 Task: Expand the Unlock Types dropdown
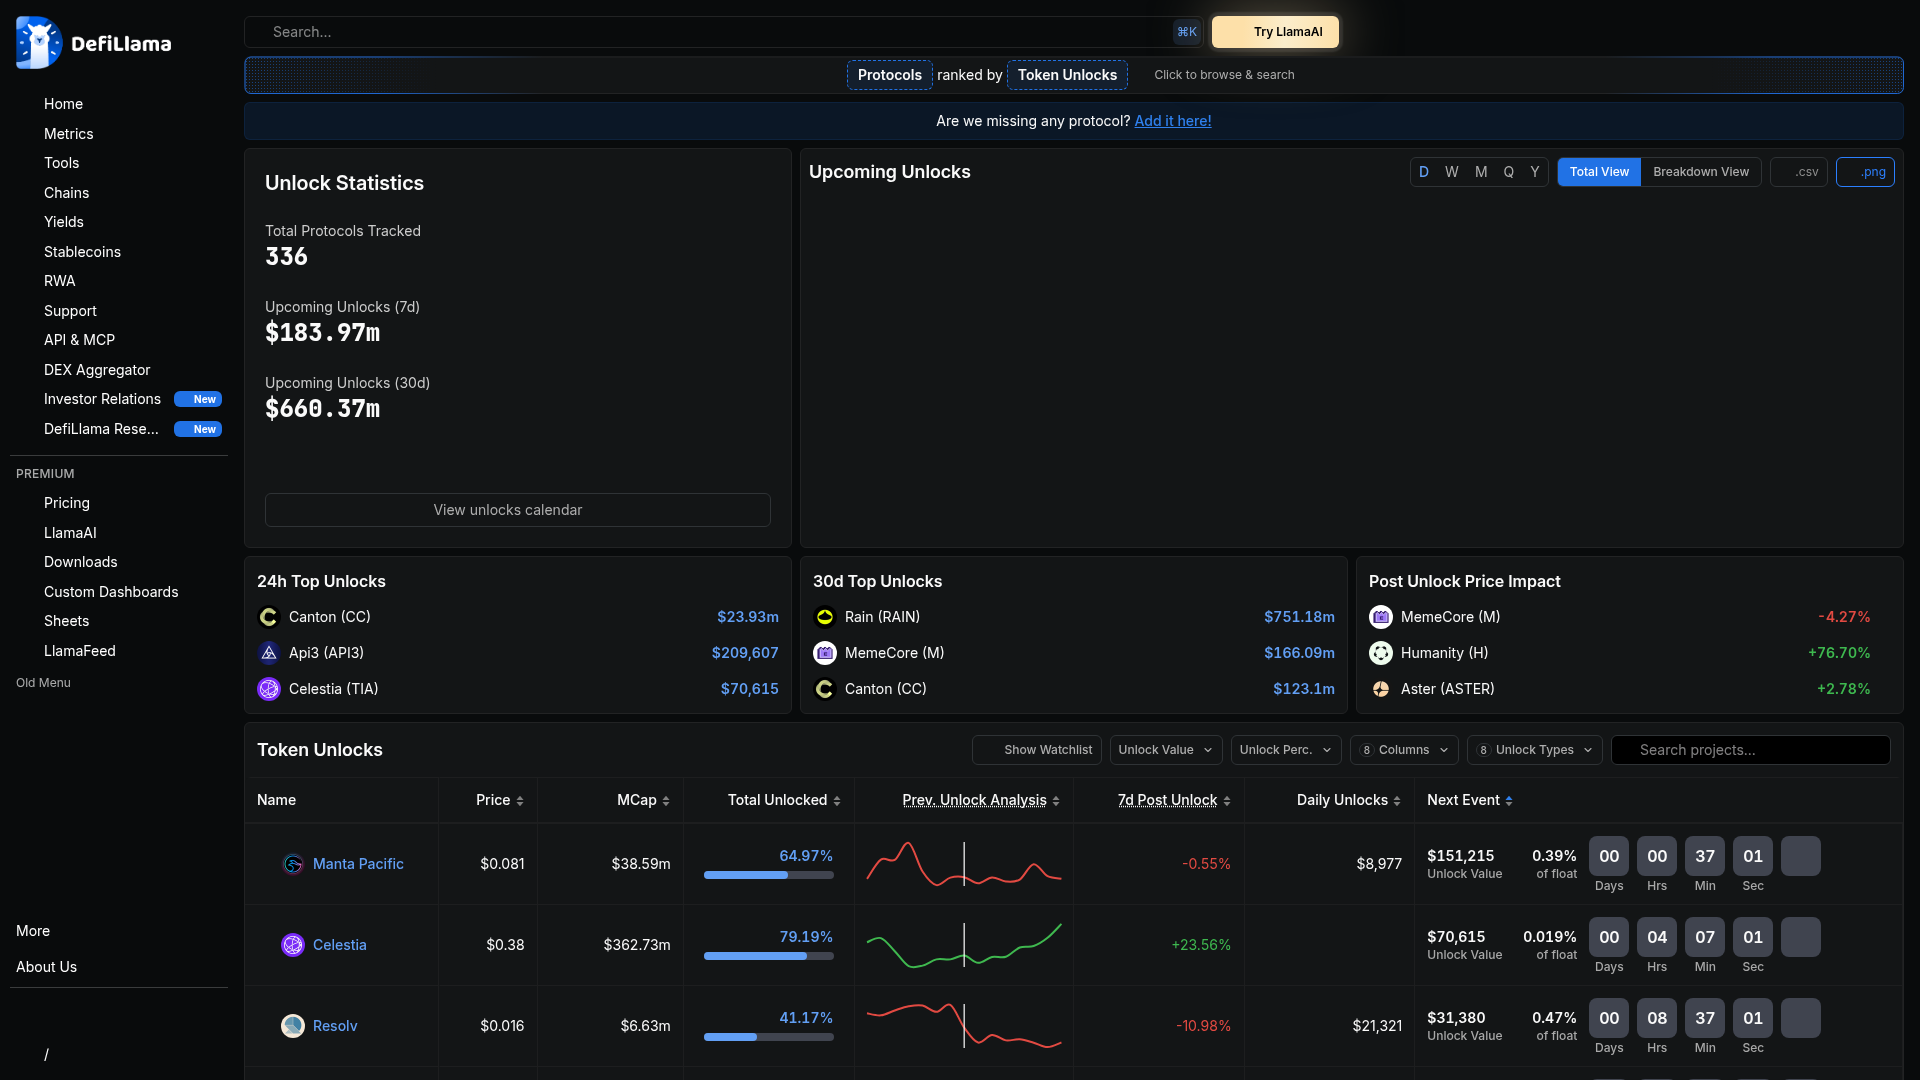click(x=1535, y=750)
